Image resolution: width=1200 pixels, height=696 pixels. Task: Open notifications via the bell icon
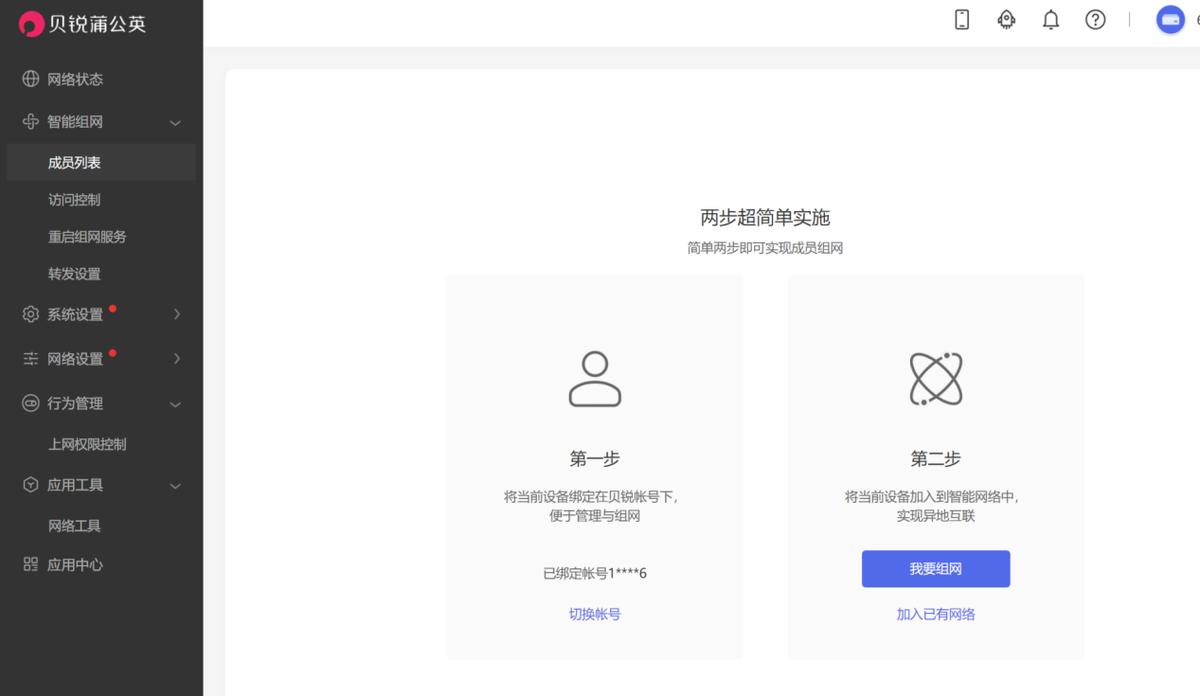(1051, 19)
